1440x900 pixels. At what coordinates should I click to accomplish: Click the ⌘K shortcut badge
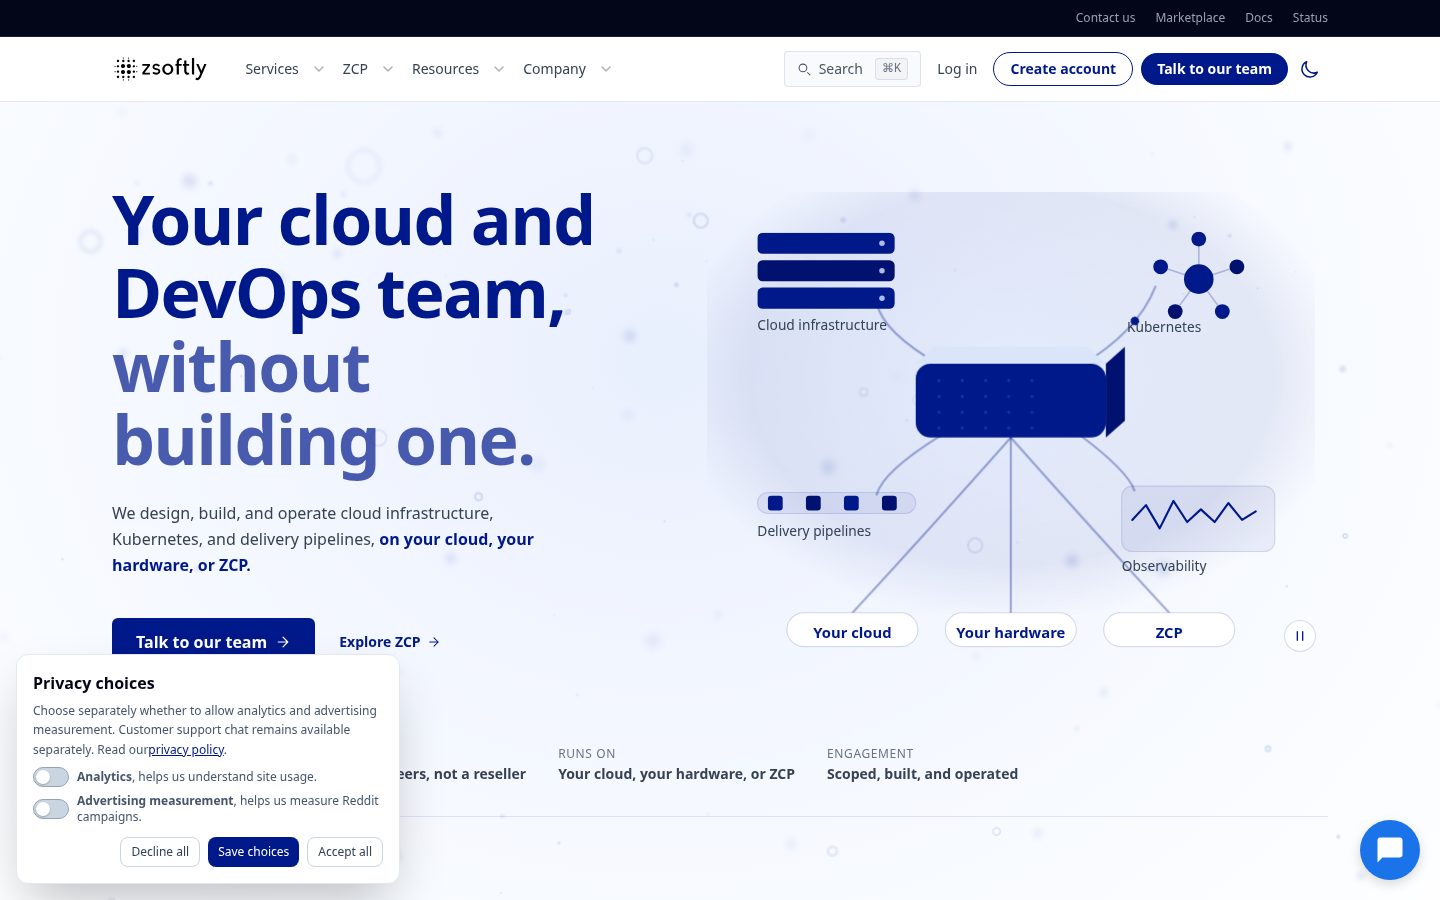pos(891,68)
